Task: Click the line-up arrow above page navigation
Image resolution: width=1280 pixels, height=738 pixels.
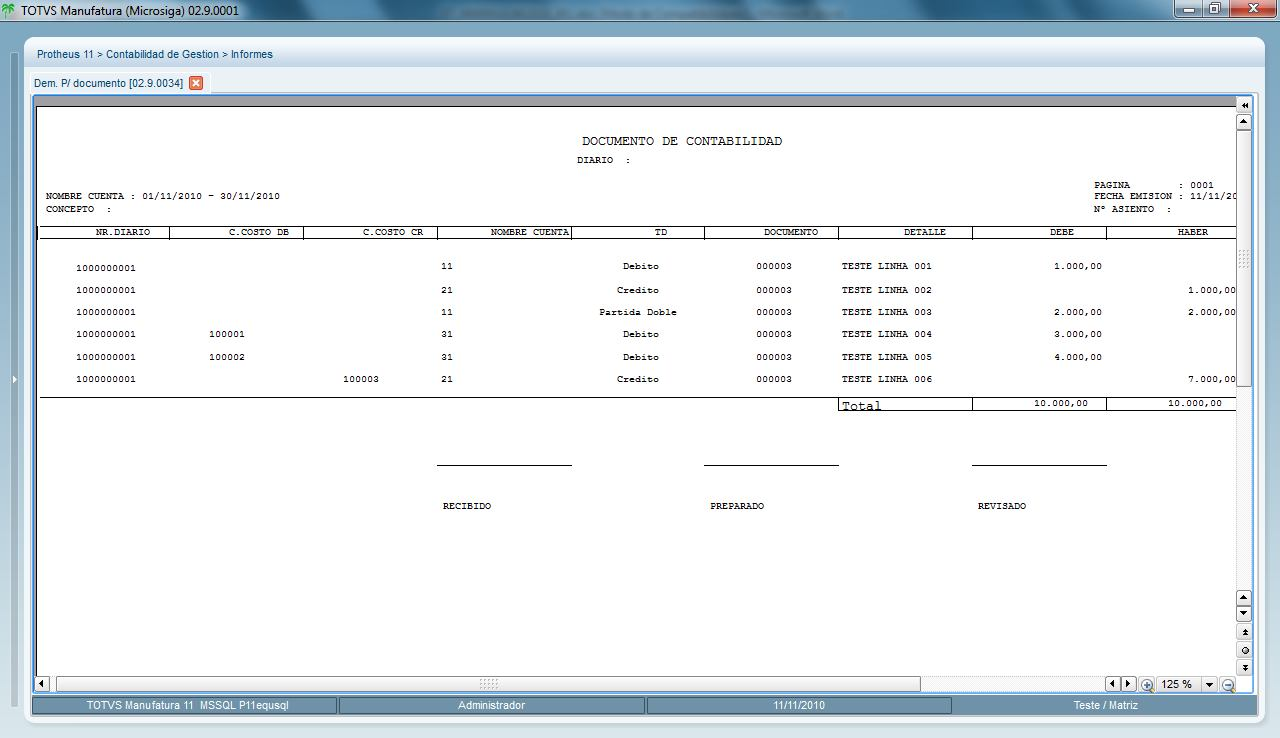Action: (1244, 597)
